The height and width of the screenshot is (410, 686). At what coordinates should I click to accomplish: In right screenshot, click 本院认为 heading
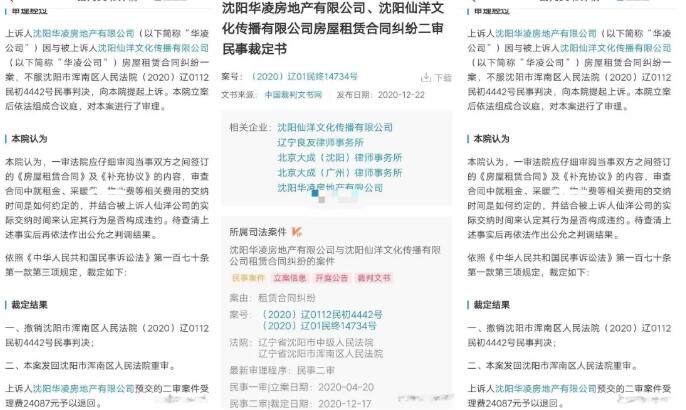click(491, 139)
